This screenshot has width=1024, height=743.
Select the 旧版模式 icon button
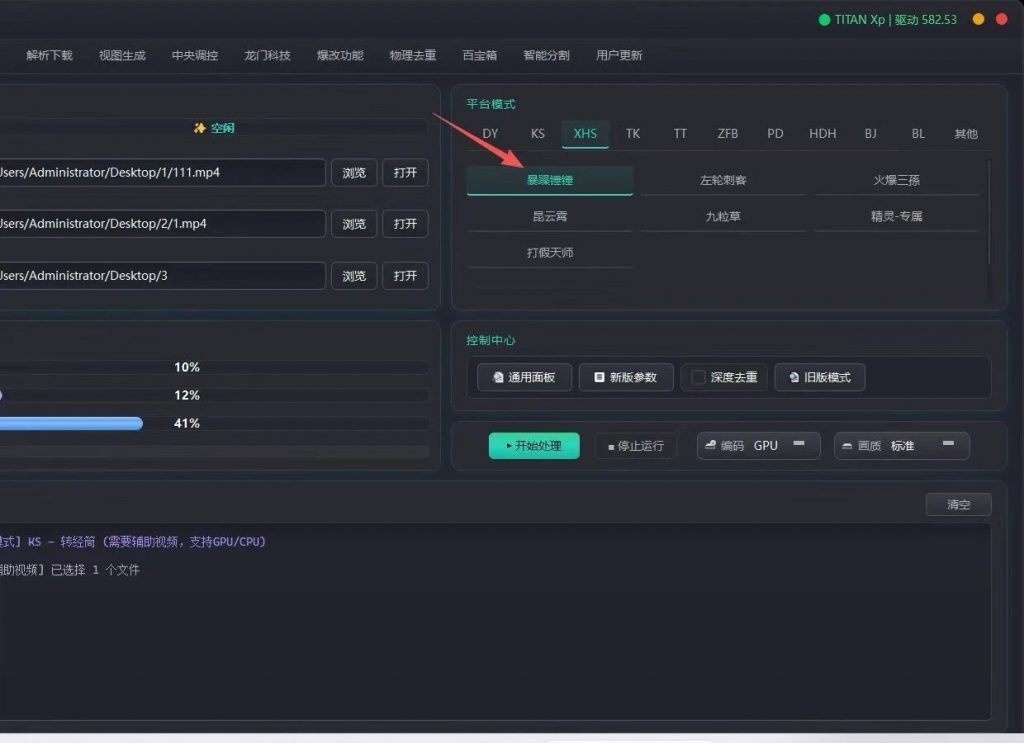[794, 377]
